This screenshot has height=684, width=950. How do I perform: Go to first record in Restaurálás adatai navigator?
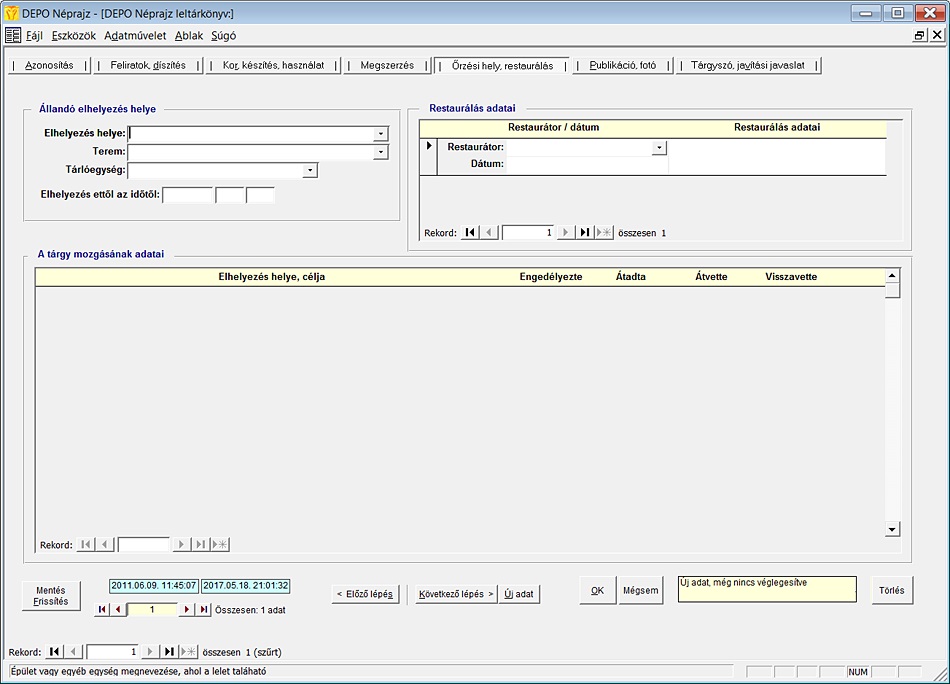(x=470, y=232)
